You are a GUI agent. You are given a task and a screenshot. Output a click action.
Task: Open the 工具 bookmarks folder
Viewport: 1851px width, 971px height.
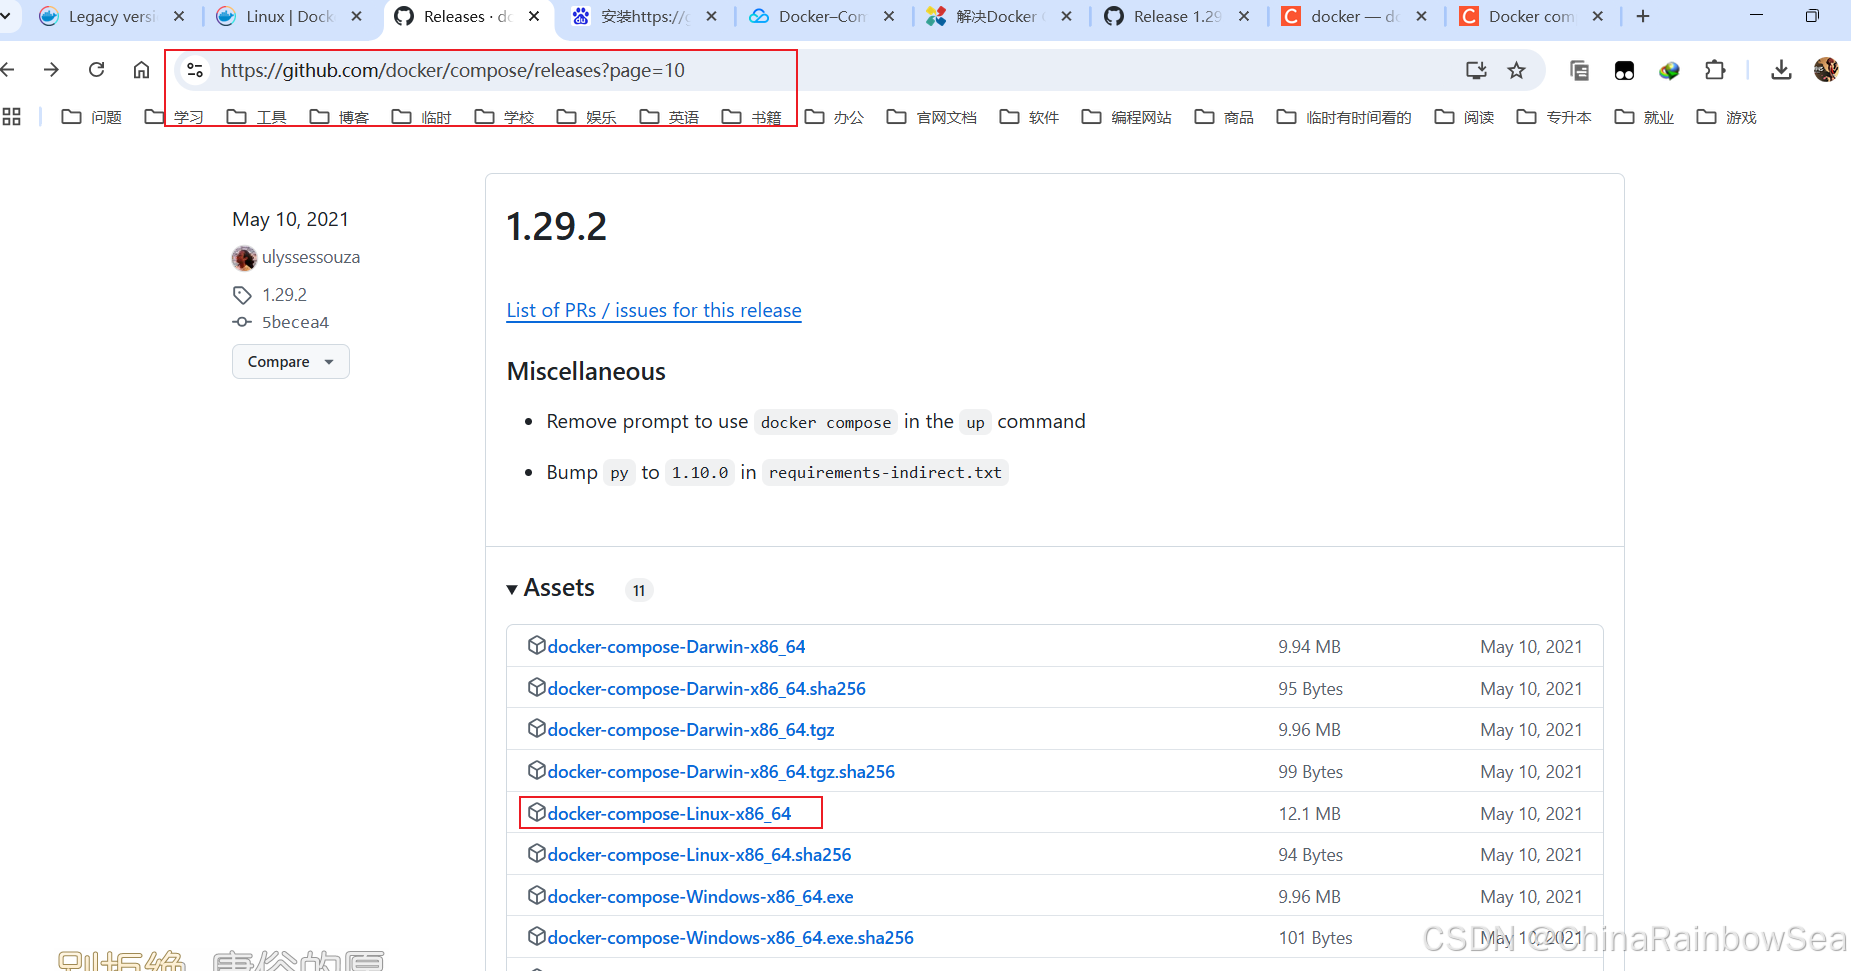[x=257, y=117]
